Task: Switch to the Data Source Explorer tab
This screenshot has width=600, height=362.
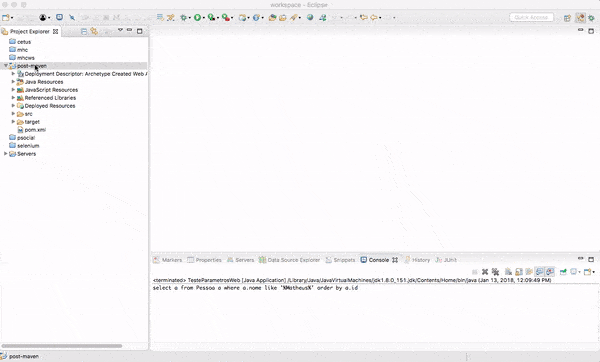Action: [290, 260]
